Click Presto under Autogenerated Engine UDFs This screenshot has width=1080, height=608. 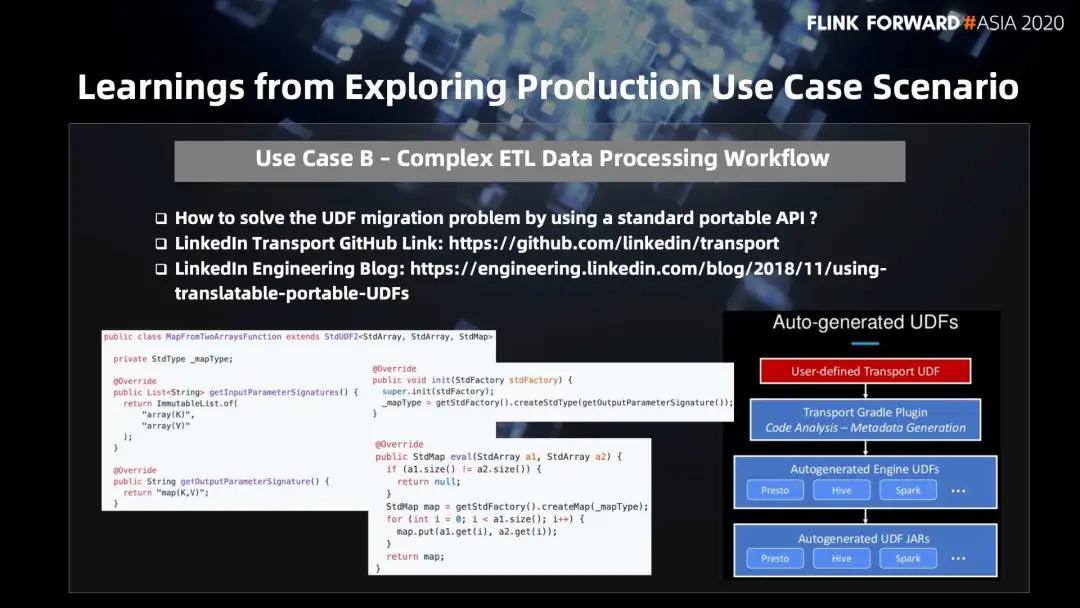click(x=775, y=490)
